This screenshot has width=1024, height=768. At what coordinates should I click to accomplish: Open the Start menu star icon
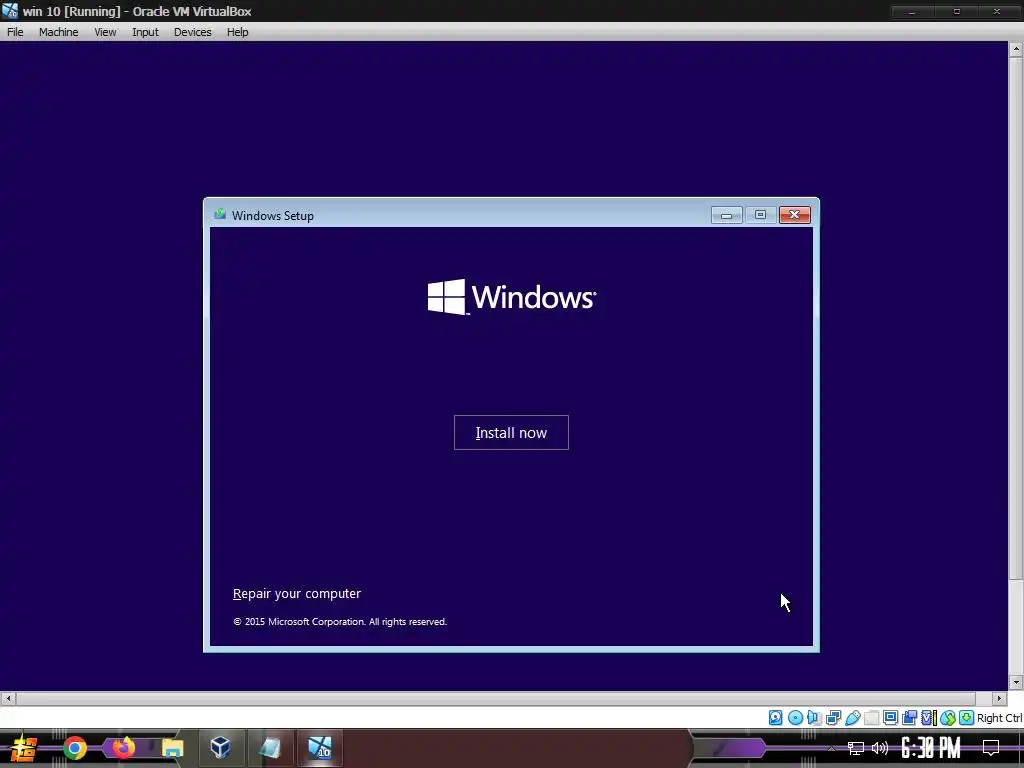pyautogui.click(x=24, y=748)
